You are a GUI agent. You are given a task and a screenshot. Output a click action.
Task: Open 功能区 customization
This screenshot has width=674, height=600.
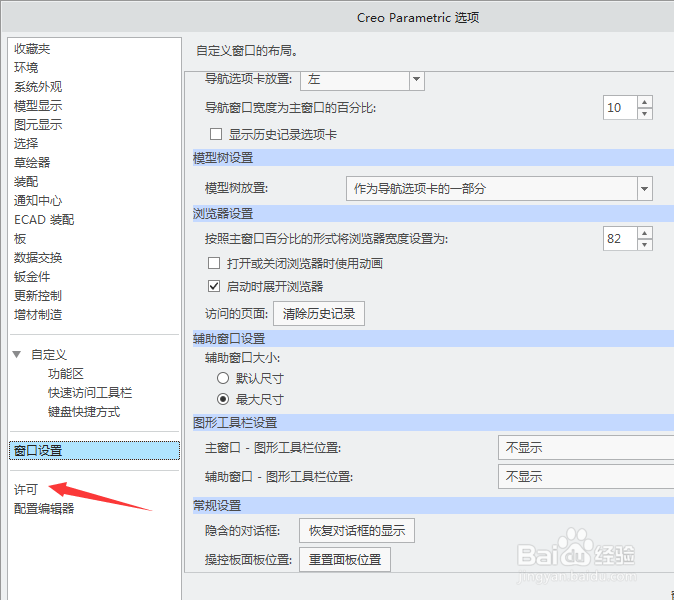[x=65, y=373]
